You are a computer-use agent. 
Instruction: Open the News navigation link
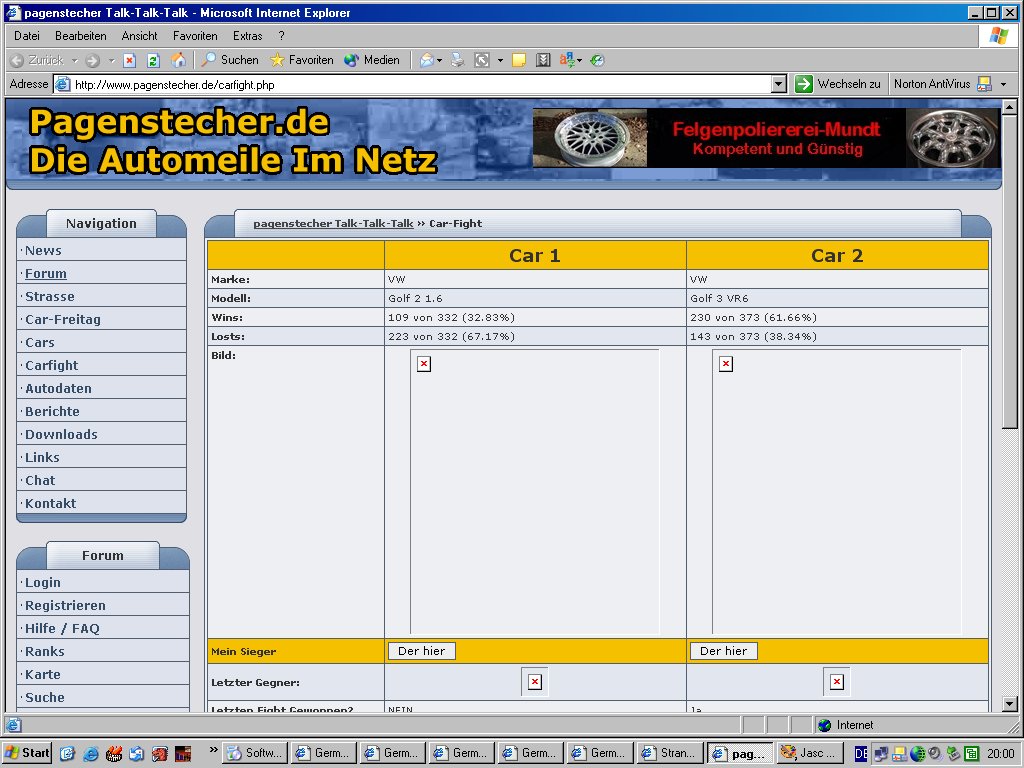43,251
